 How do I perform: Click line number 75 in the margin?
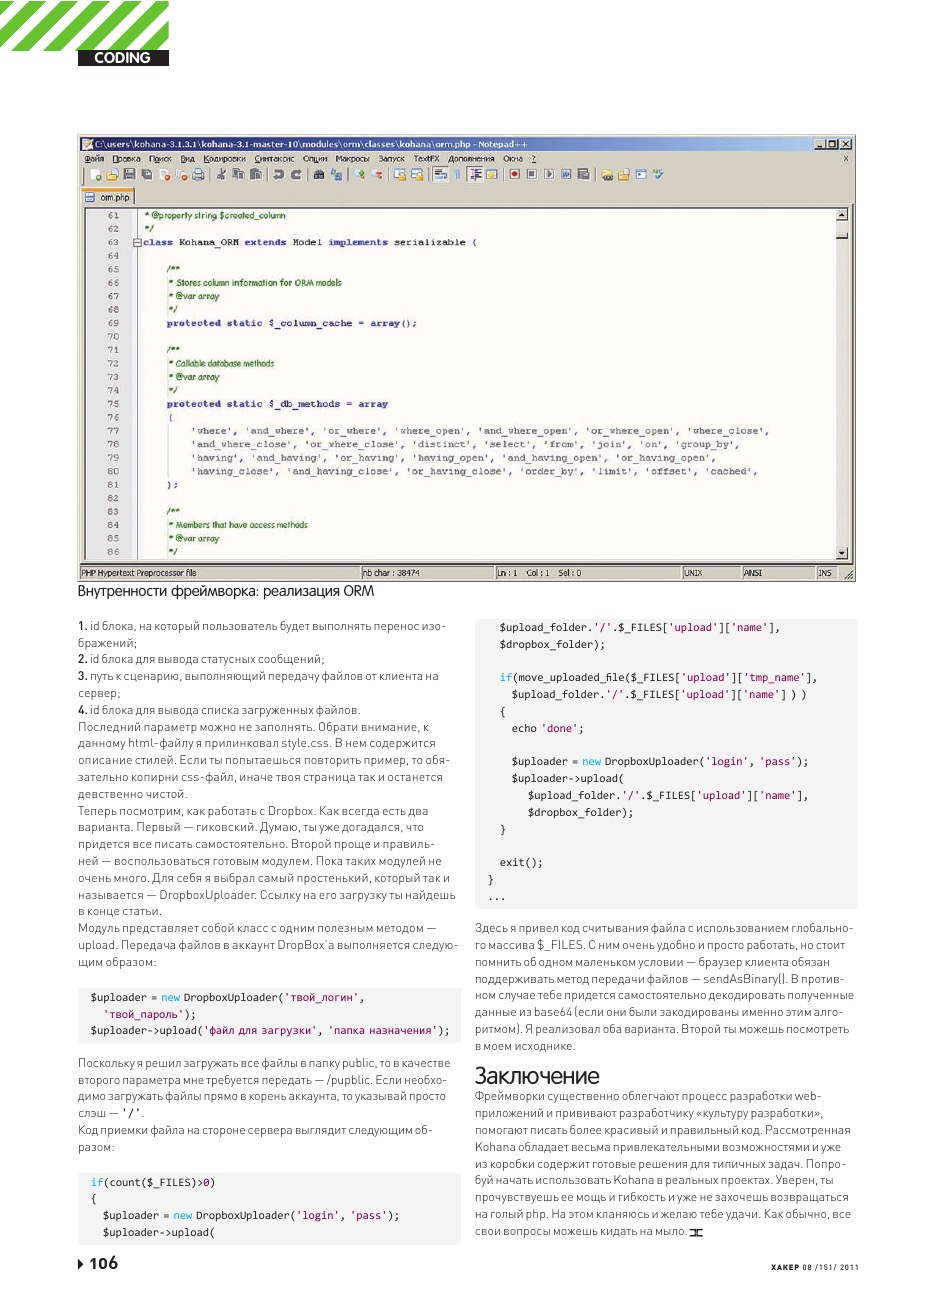tap(113, 404)
